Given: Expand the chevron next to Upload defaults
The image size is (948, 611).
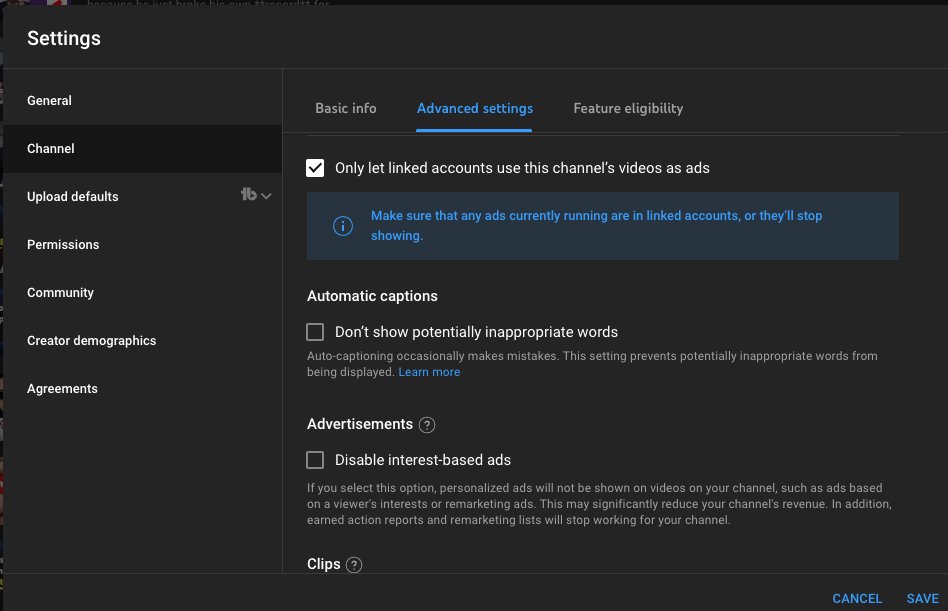Looking at the screenshot, I should coord(266,196).
